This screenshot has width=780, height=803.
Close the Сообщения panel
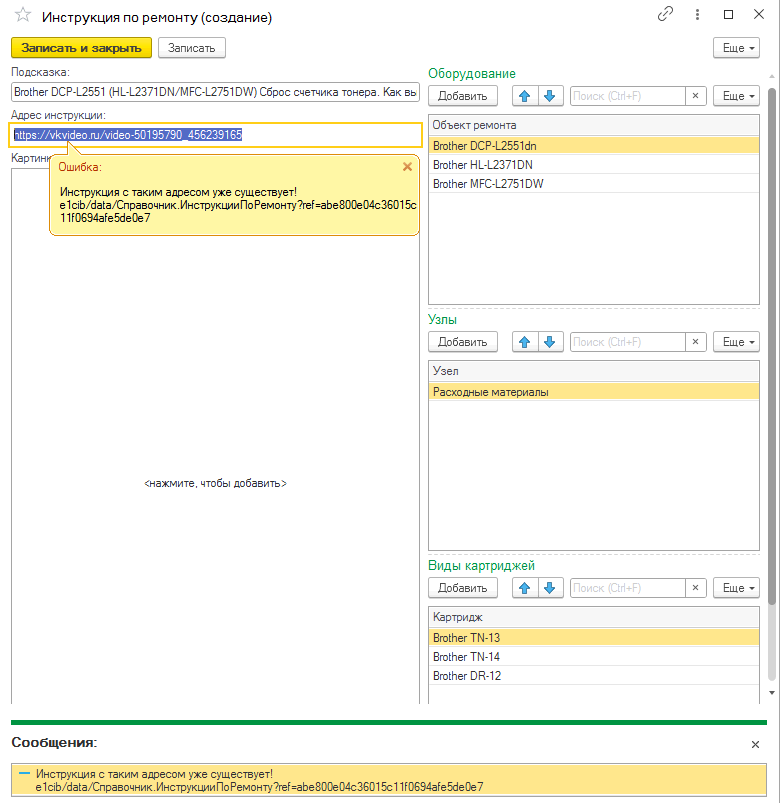point(755,744)
